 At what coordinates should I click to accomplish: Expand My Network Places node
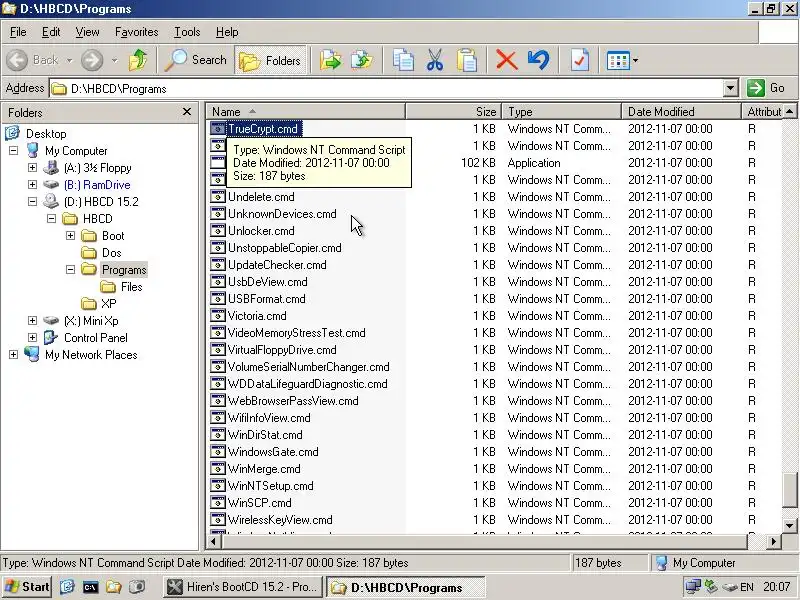coord(13,354)
